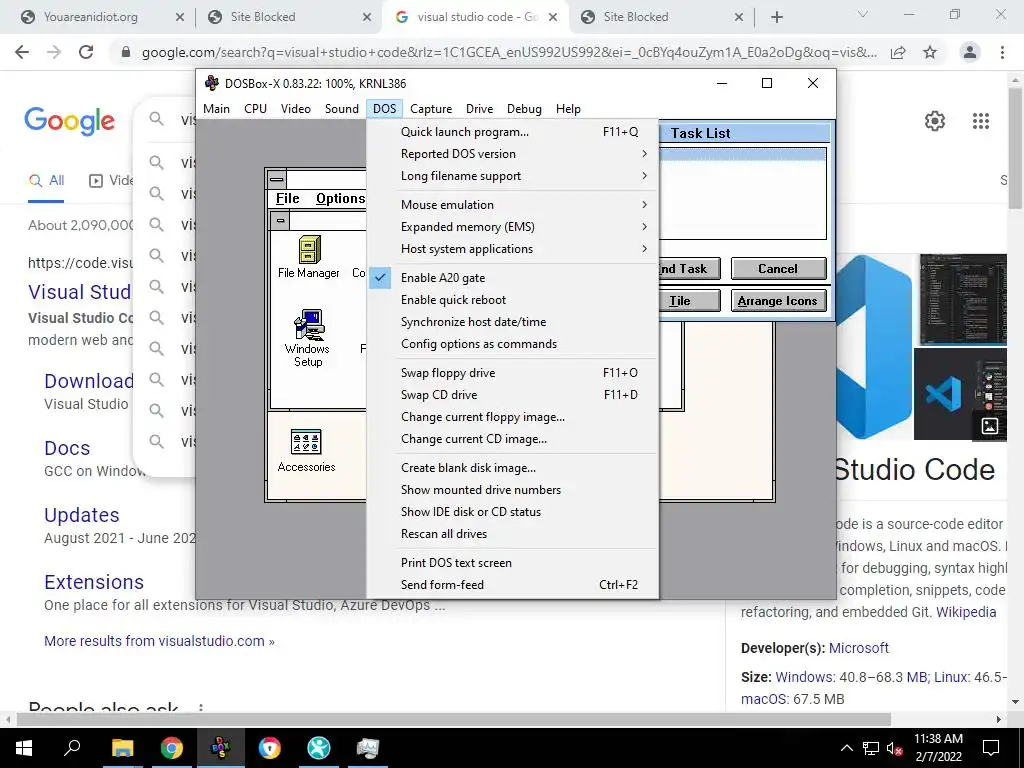Click the DOSBox-X taskbar icon

(221, 748)
